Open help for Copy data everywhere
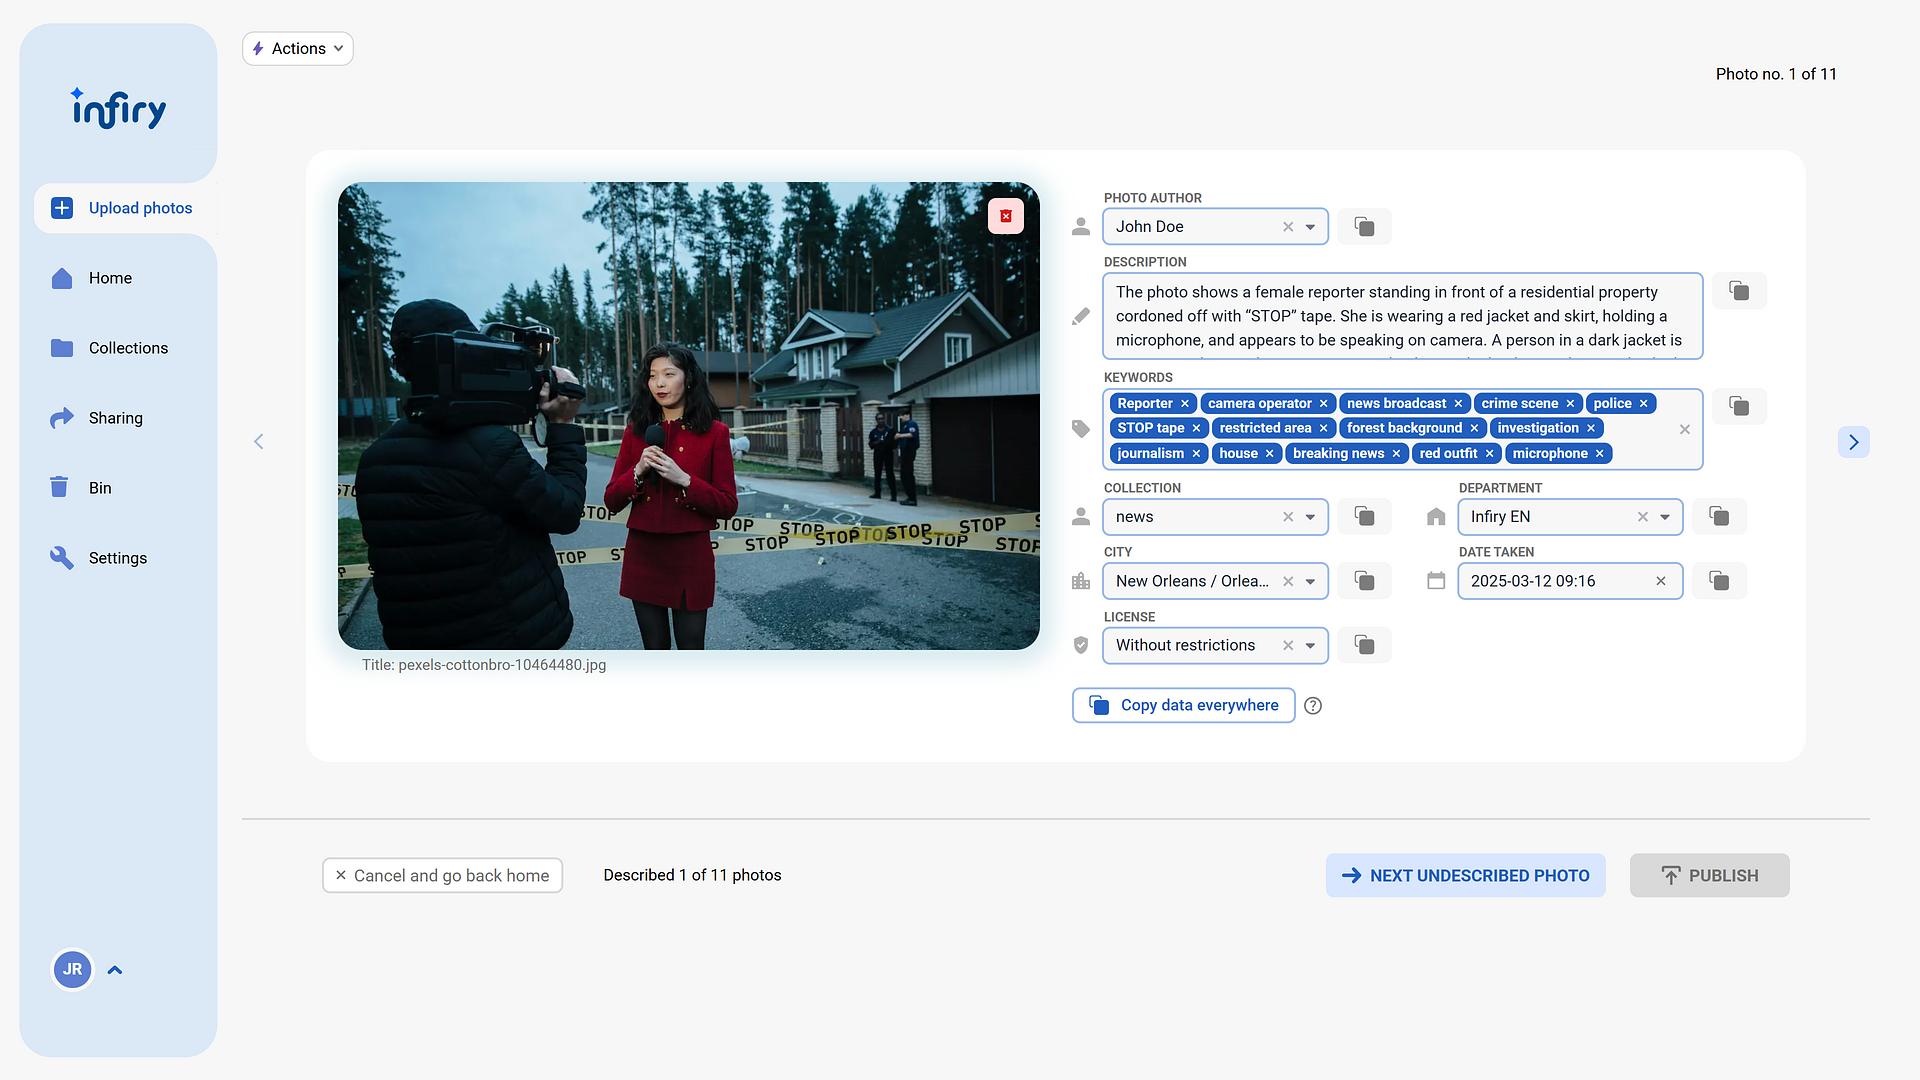This screenshot has width=1920, height=1080. click(x=1313, y=706)
